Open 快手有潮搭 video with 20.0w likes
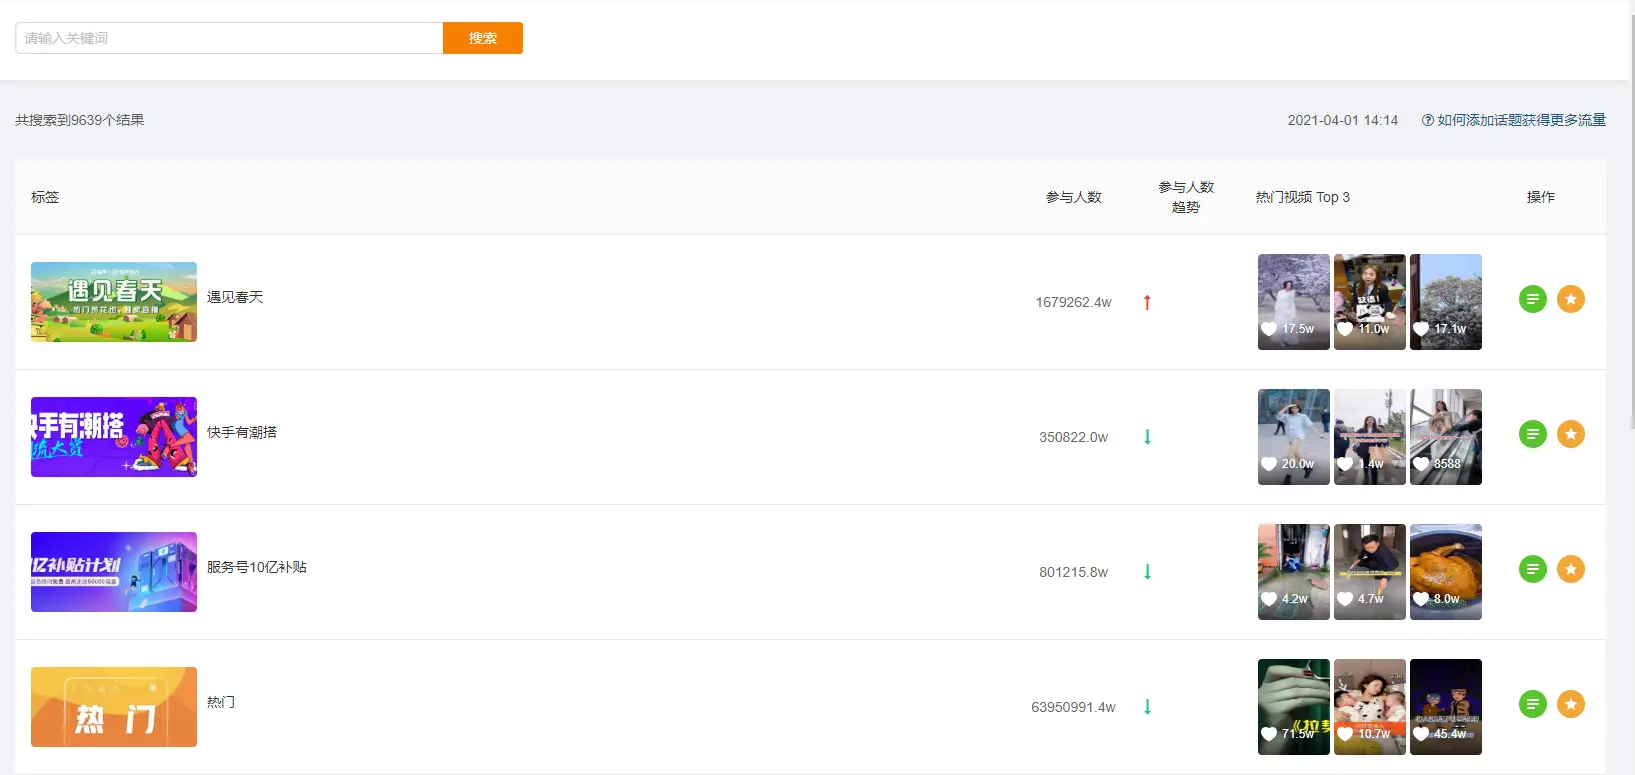Viewport: 1635px width, 775px height. [x=1293, y=437]
